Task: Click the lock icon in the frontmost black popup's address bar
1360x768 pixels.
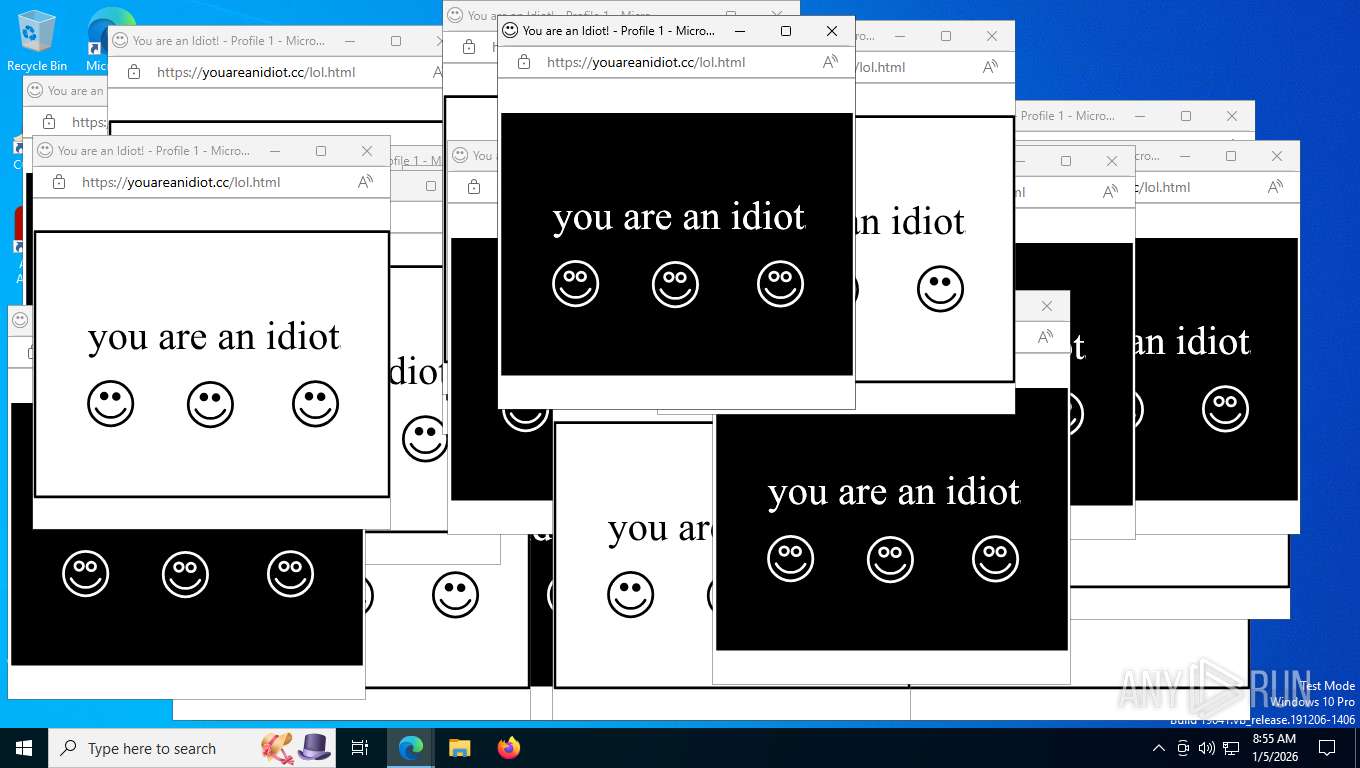Action: click(523, 62)
